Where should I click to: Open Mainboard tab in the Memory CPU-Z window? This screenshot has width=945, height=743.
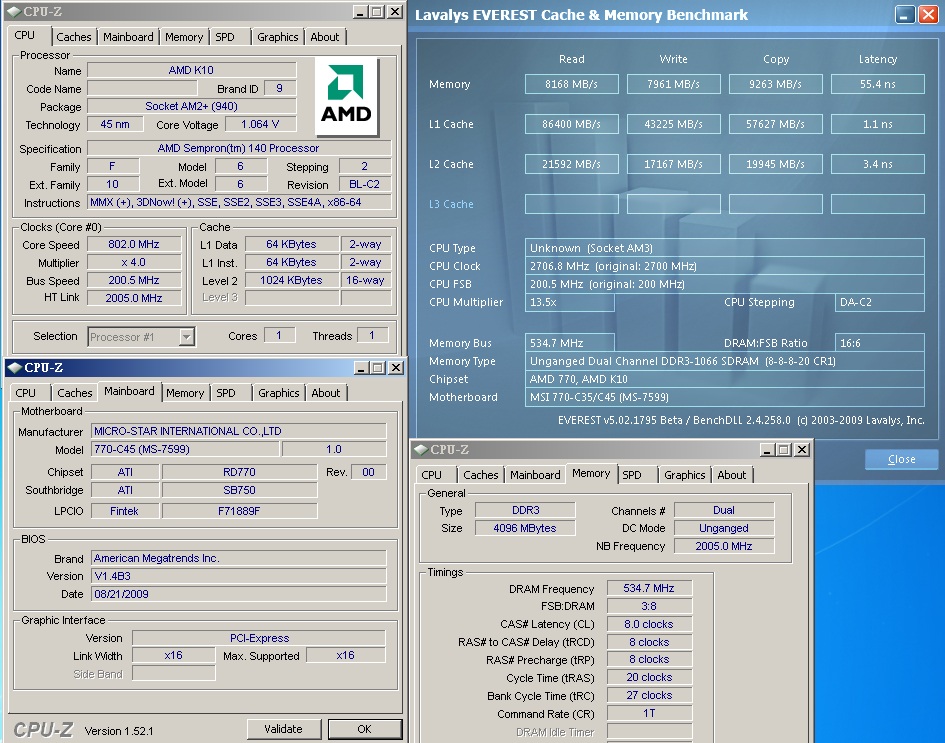point(535,475)
